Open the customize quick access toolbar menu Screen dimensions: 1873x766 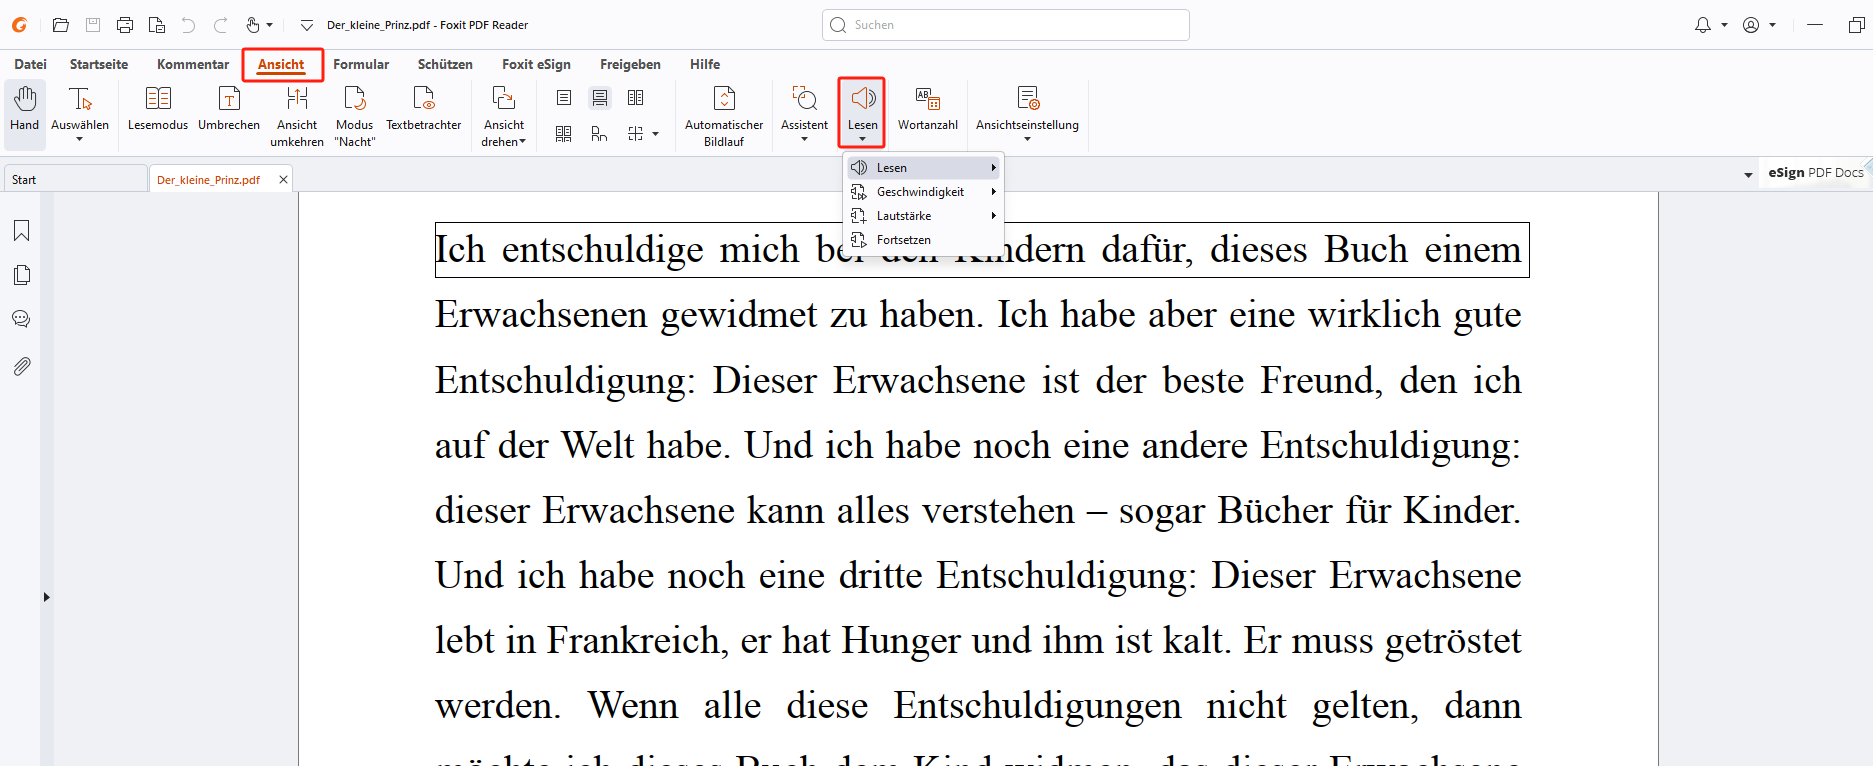tap(307, 25)
